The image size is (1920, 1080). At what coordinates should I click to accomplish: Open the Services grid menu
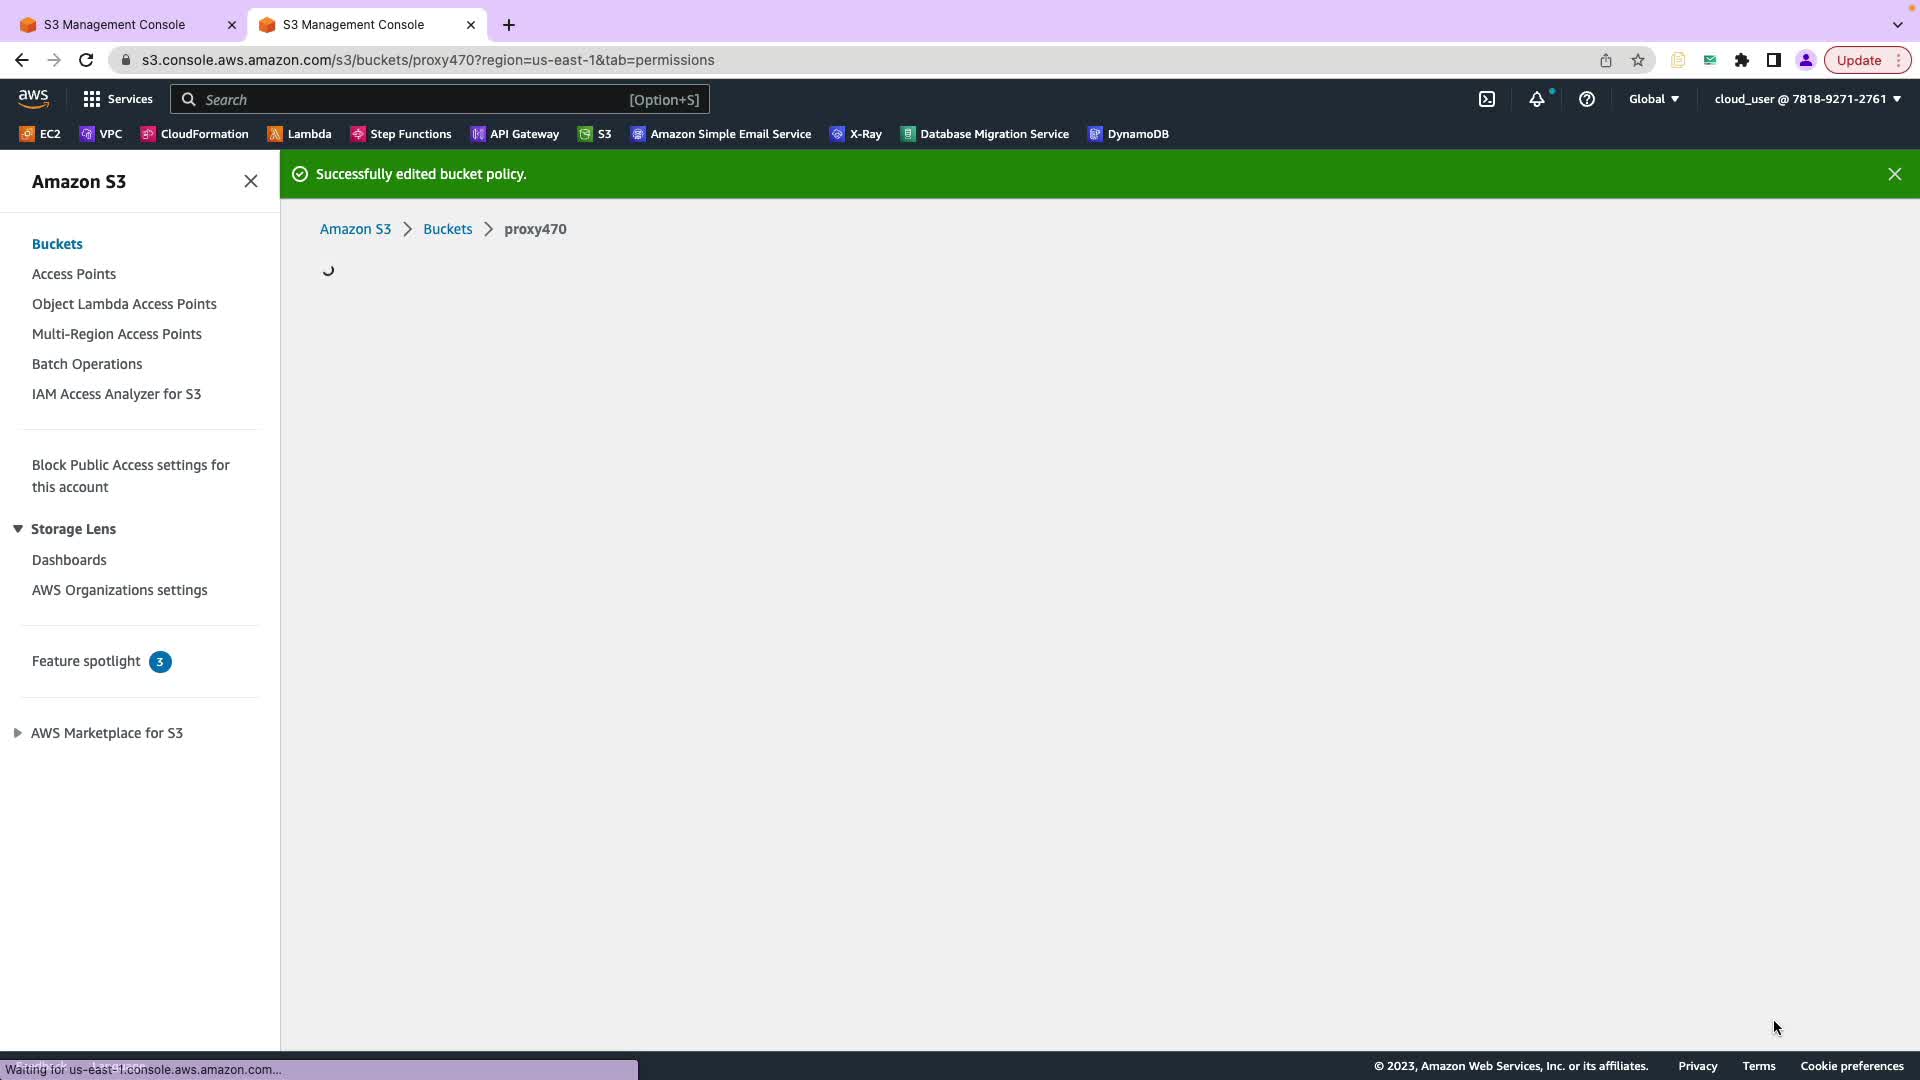118,99
